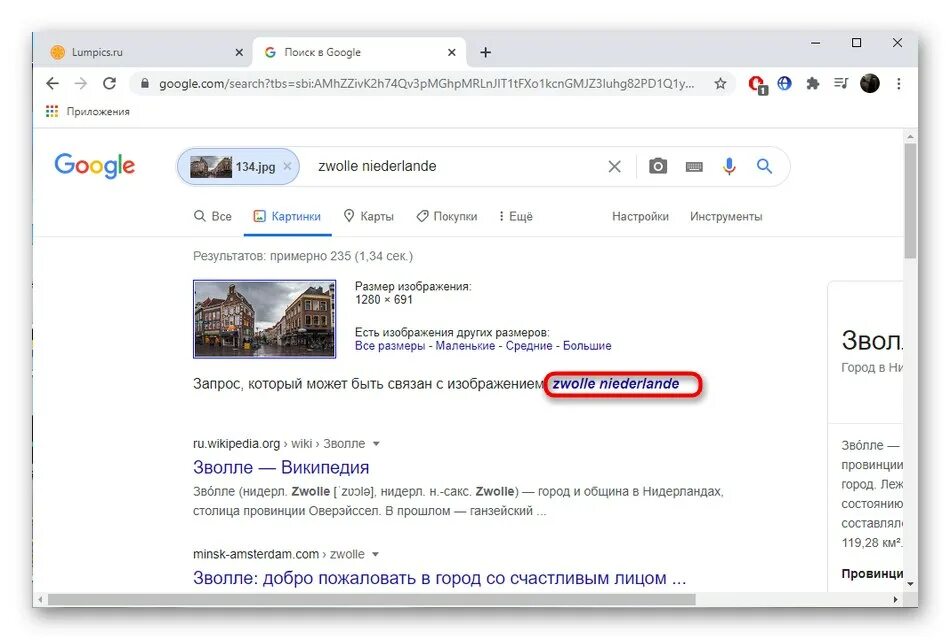Bookmark the page with the star icon

coord(720,84)
